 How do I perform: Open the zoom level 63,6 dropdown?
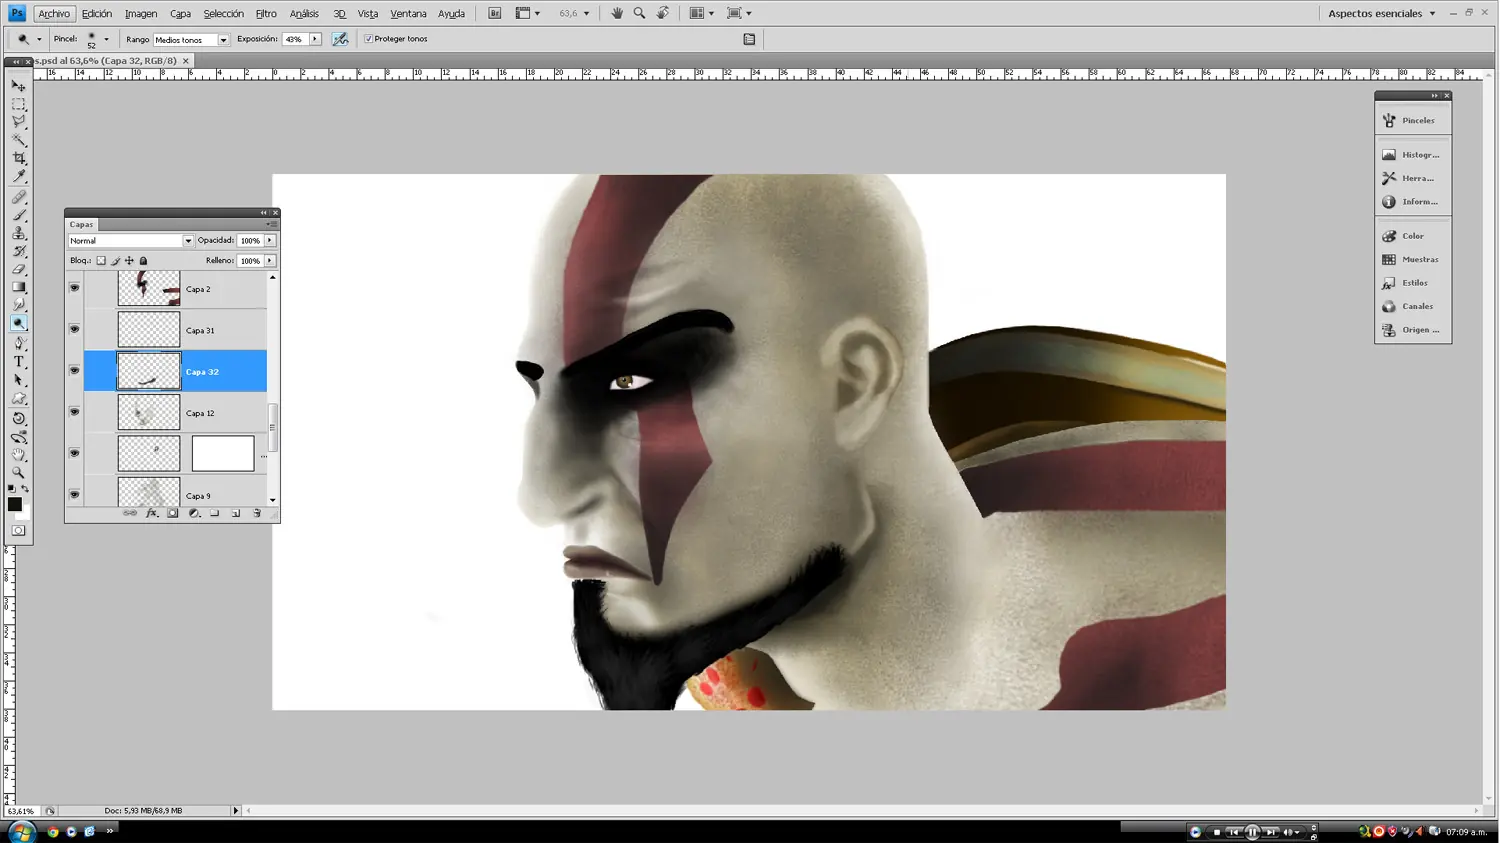click(586, 14)
